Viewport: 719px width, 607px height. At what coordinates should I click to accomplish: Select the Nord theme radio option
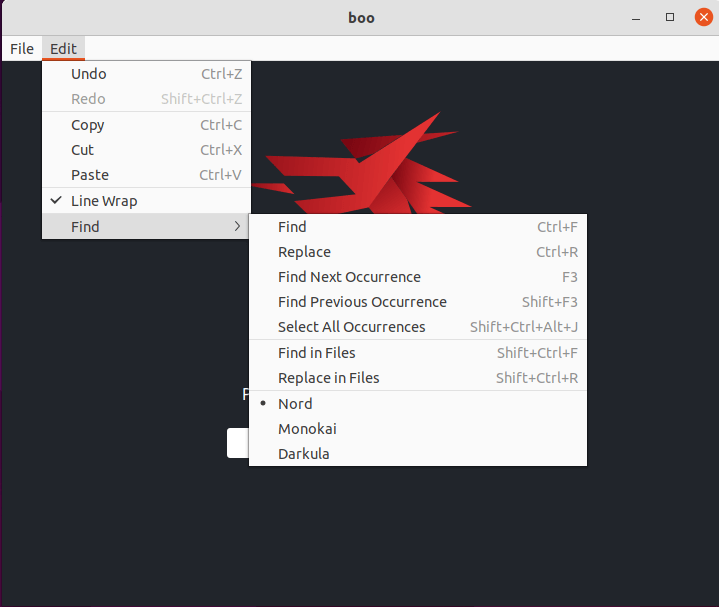click(x=295, y=404)
